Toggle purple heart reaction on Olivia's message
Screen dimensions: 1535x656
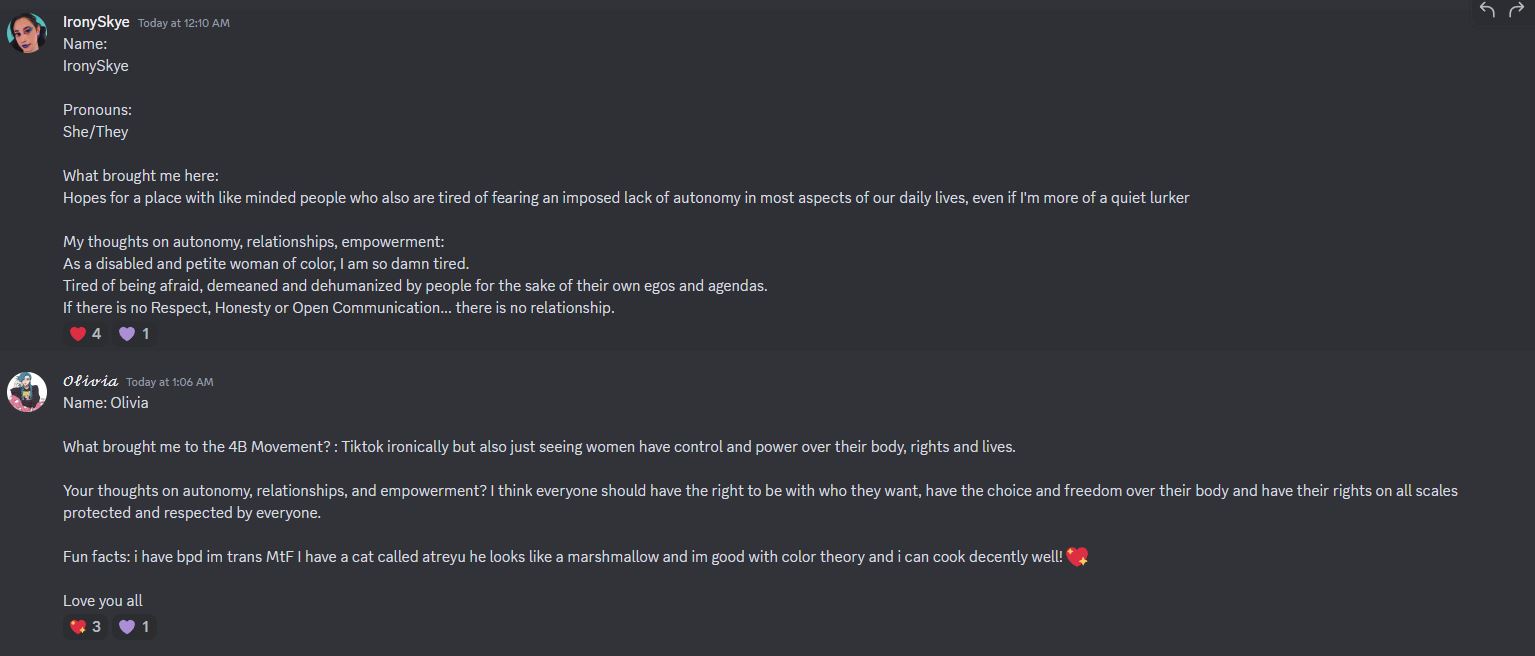click(134, 627)
